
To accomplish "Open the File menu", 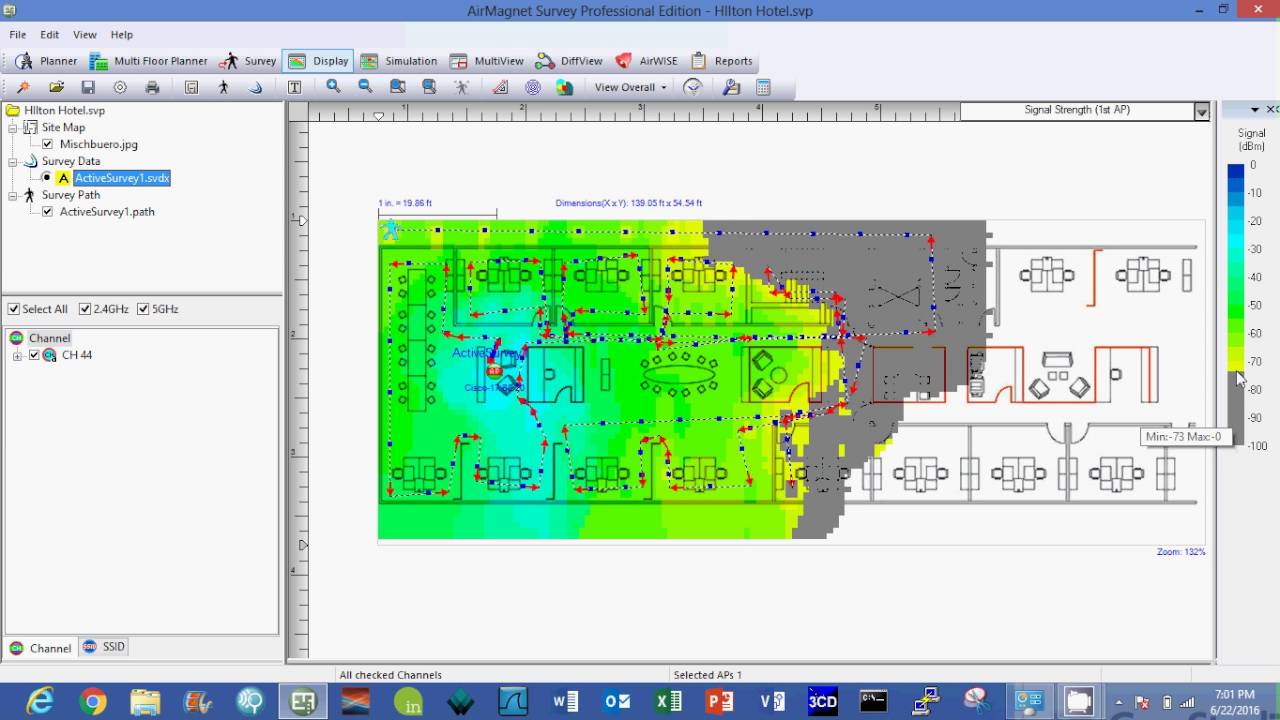I will coord(18,35).
